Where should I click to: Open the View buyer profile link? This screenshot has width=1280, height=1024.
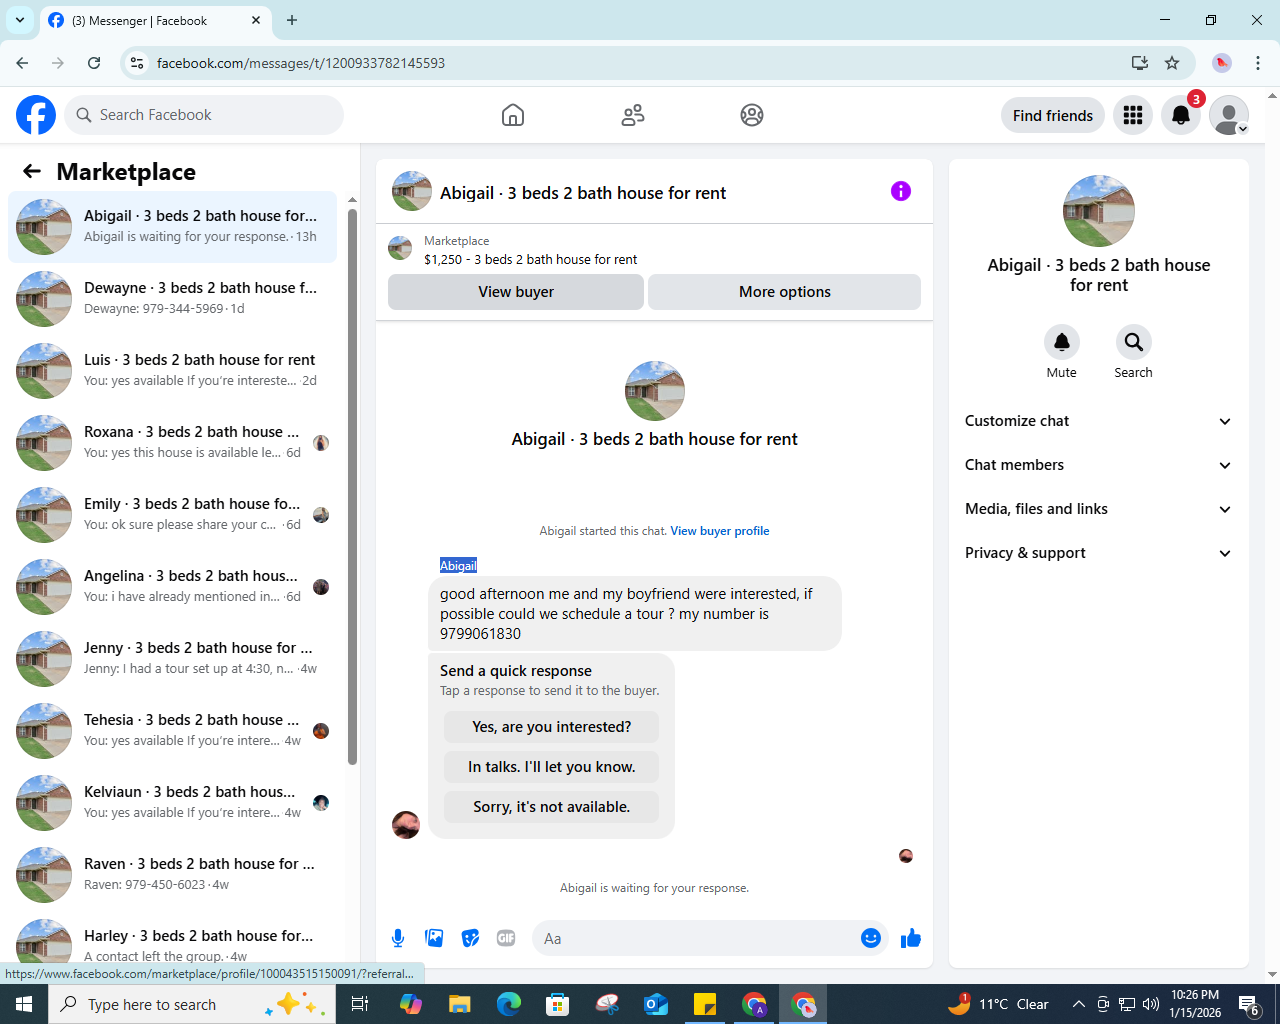(x=720, y=531)
